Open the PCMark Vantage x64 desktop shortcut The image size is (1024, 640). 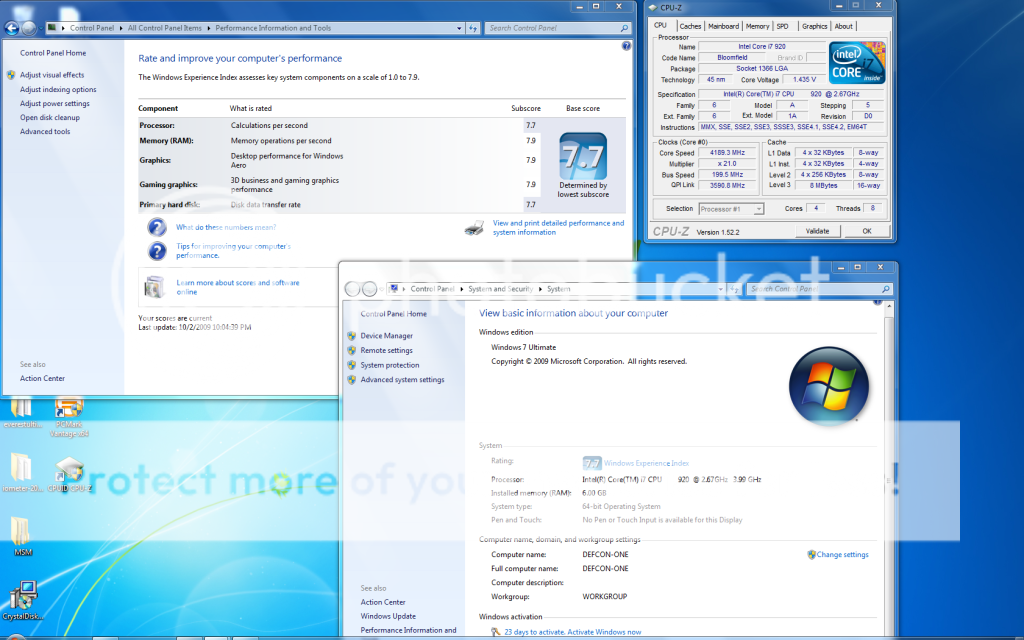[x=69, y=410]
